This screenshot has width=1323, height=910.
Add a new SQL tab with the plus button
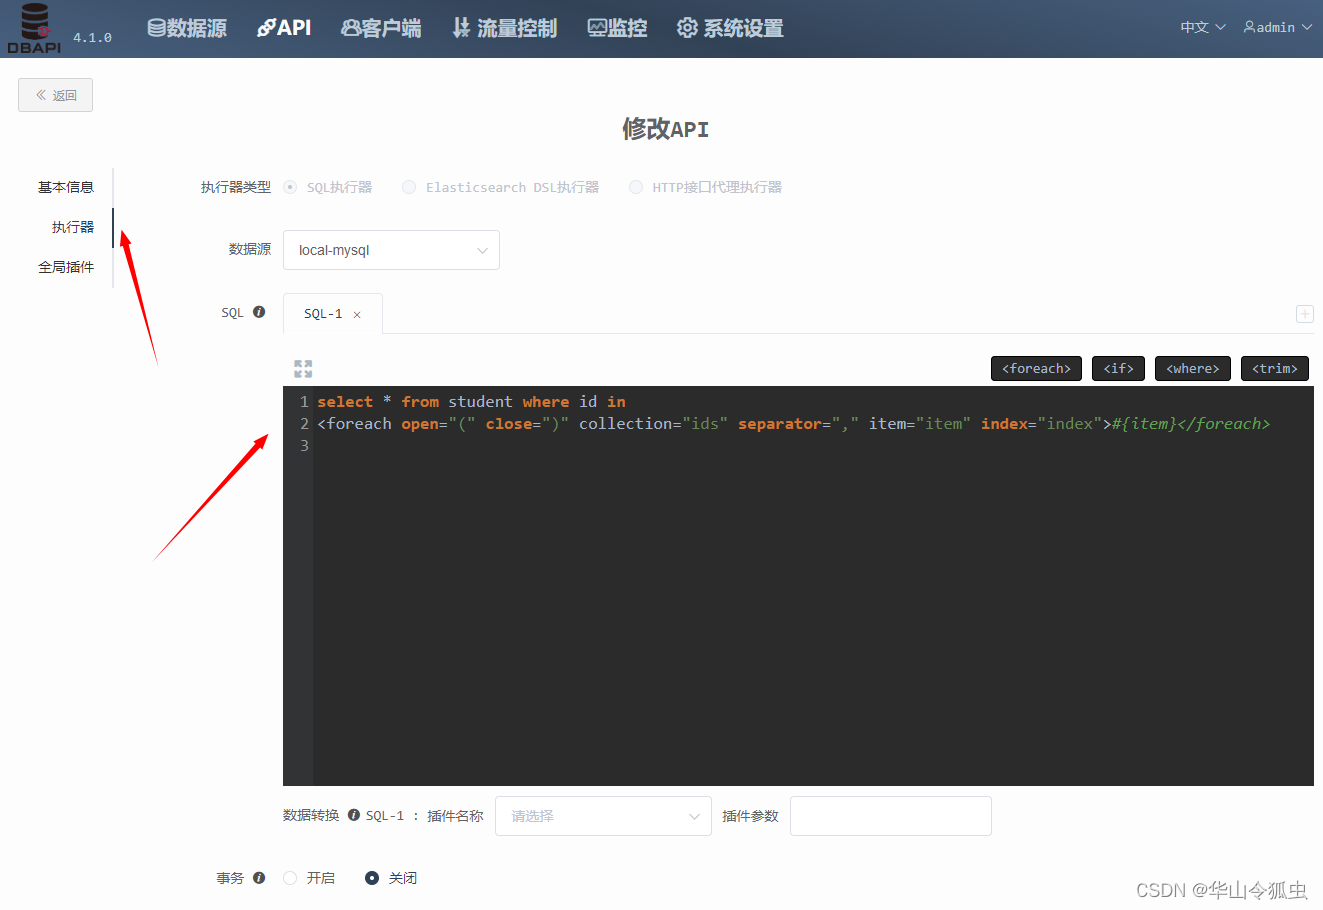click(x=1304, y=314)
